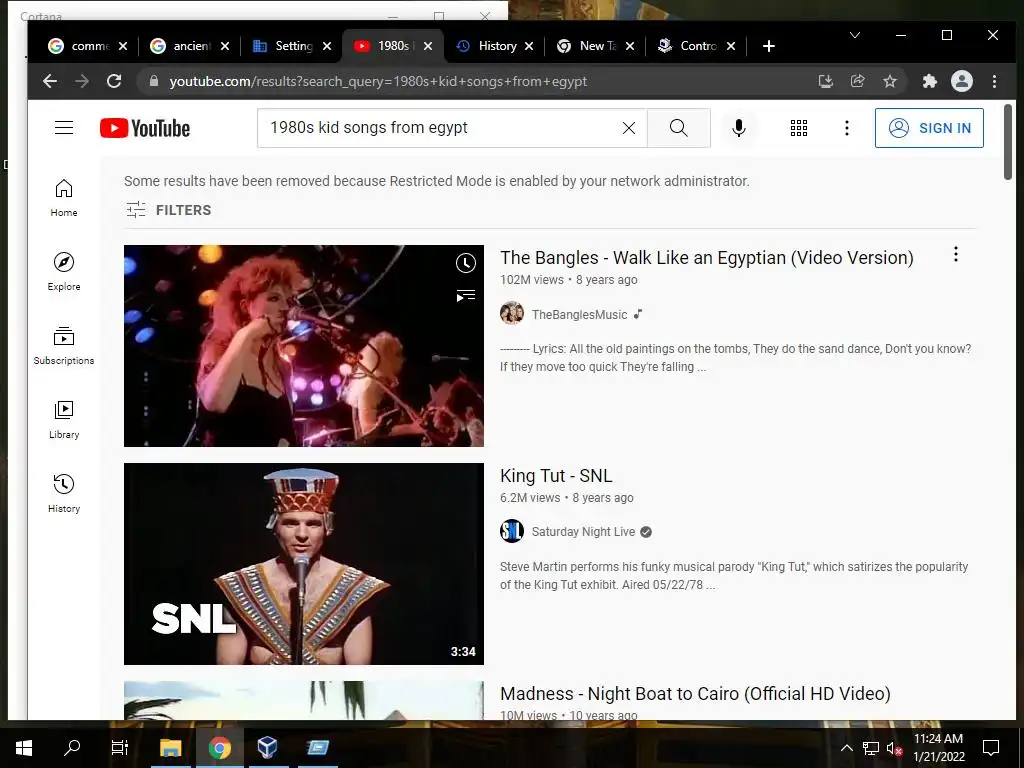Open the Extensions puzzle icon
Viewport: 1024px width, 768px height.
(x=929, y=81)
